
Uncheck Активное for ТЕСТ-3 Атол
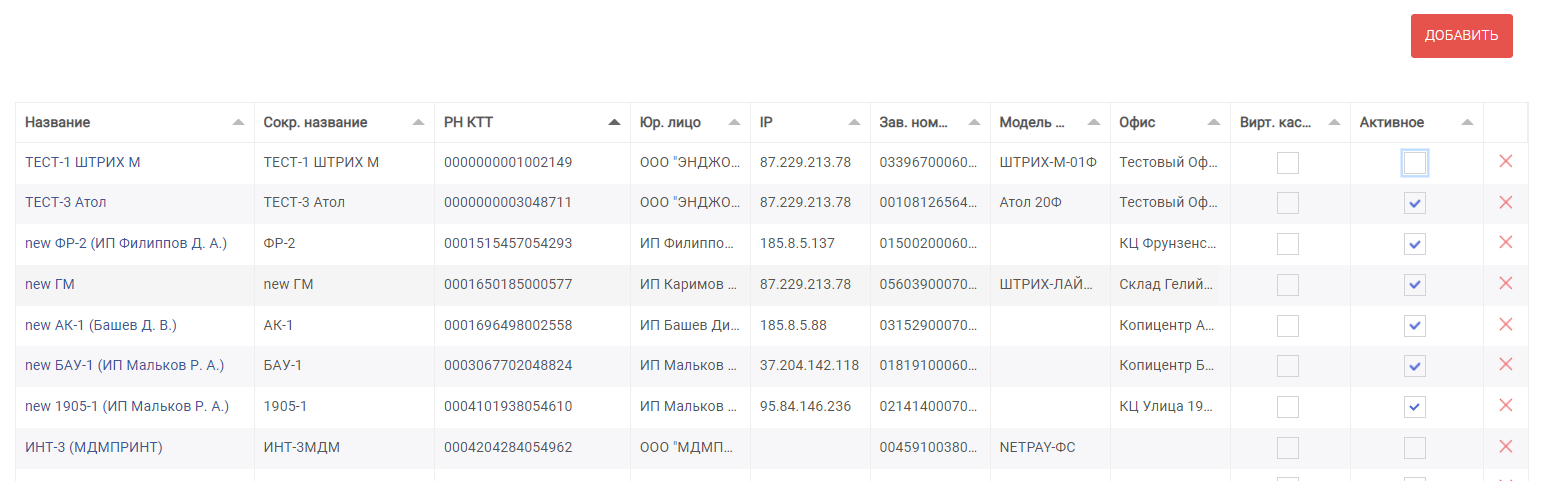pyautogui.click(x=1415, y=203)
